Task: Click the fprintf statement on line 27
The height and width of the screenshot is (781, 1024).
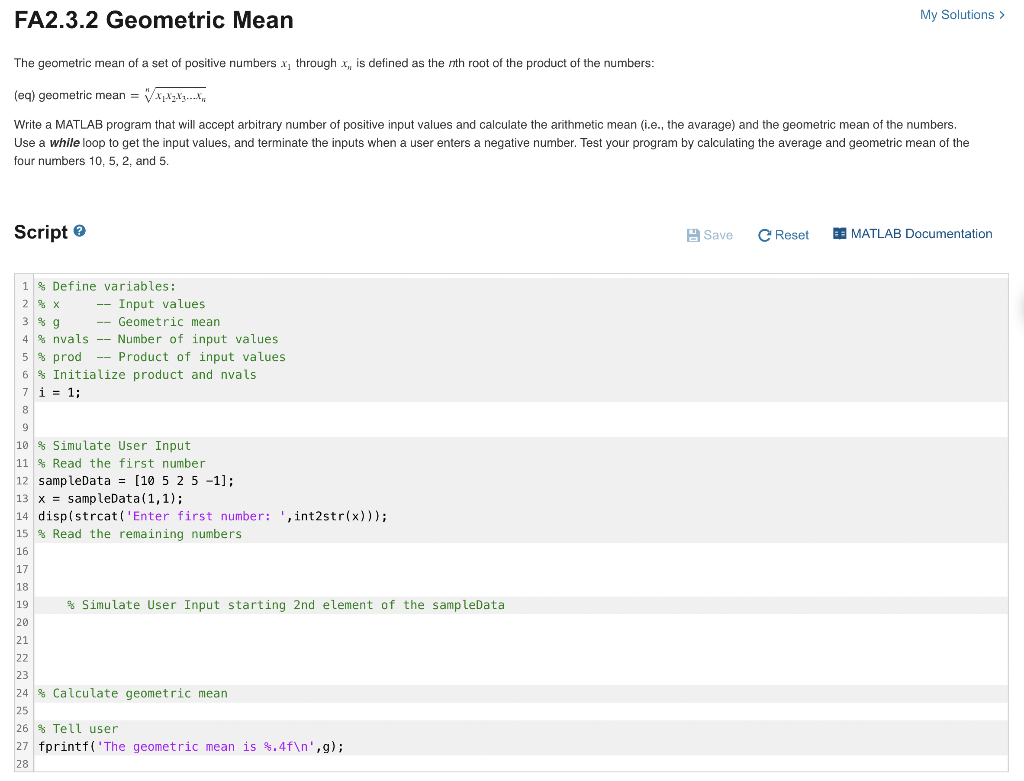Action: click(x=190, y=746)
